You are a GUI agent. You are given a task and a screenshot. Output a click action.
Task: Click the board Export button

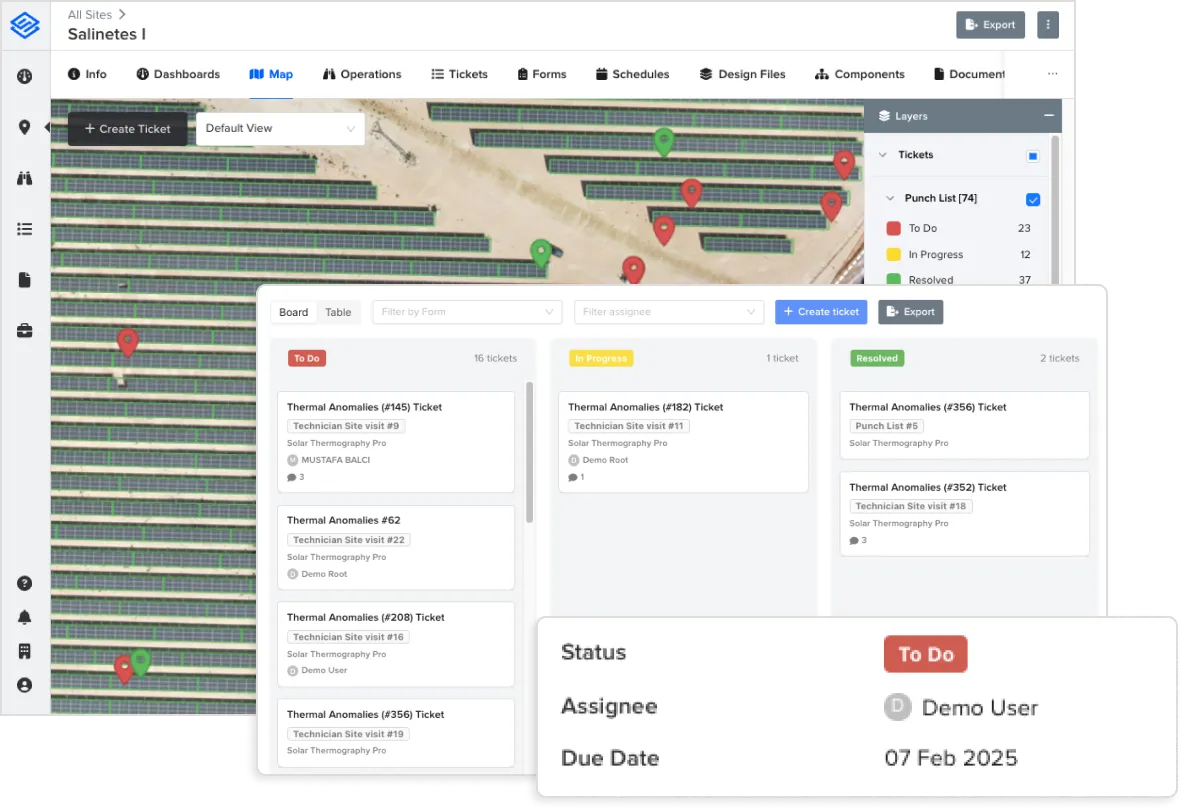(910, 312)
